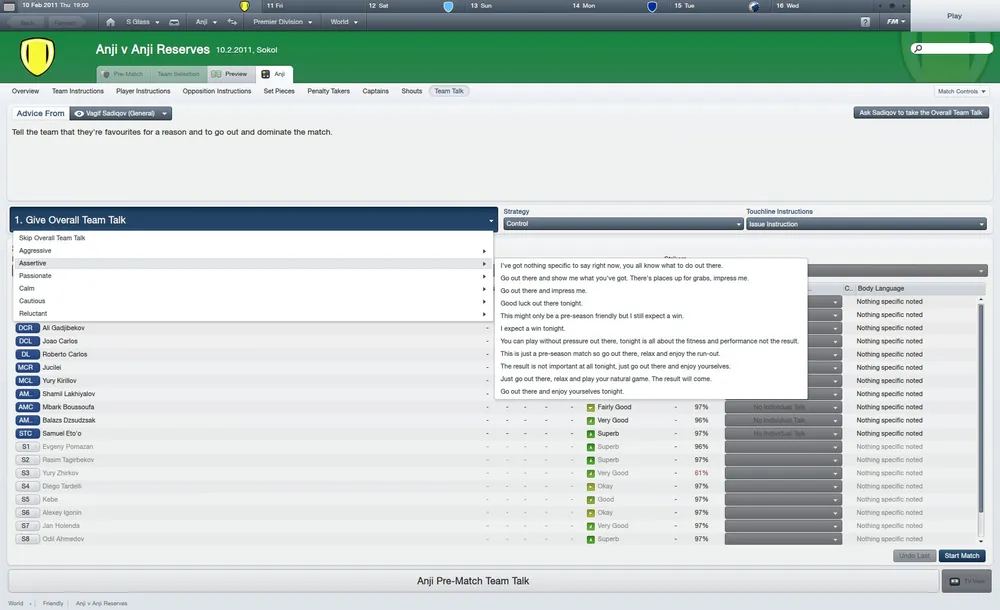Collapse the Give Overall Team Talk dropdown
This screenshot has height=610, width=1000.
[x=254, y=219]
